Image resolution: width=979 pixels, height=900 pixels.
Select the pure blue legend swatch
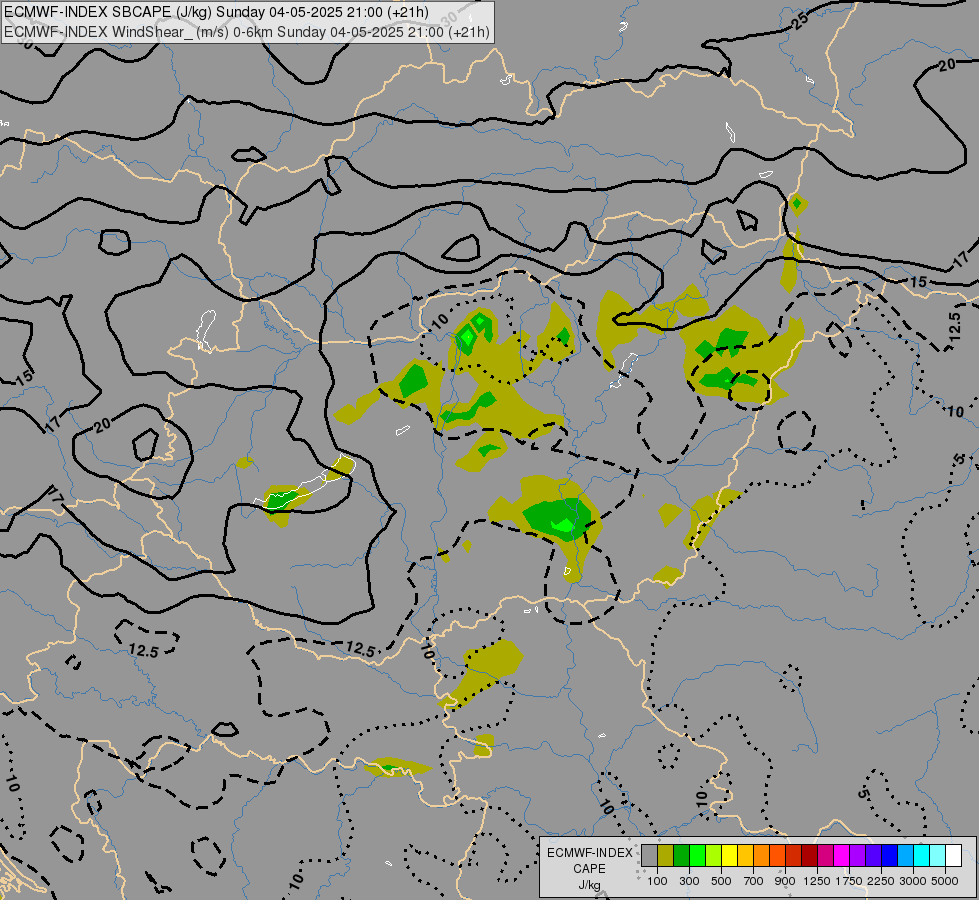(x=890, y=856)
